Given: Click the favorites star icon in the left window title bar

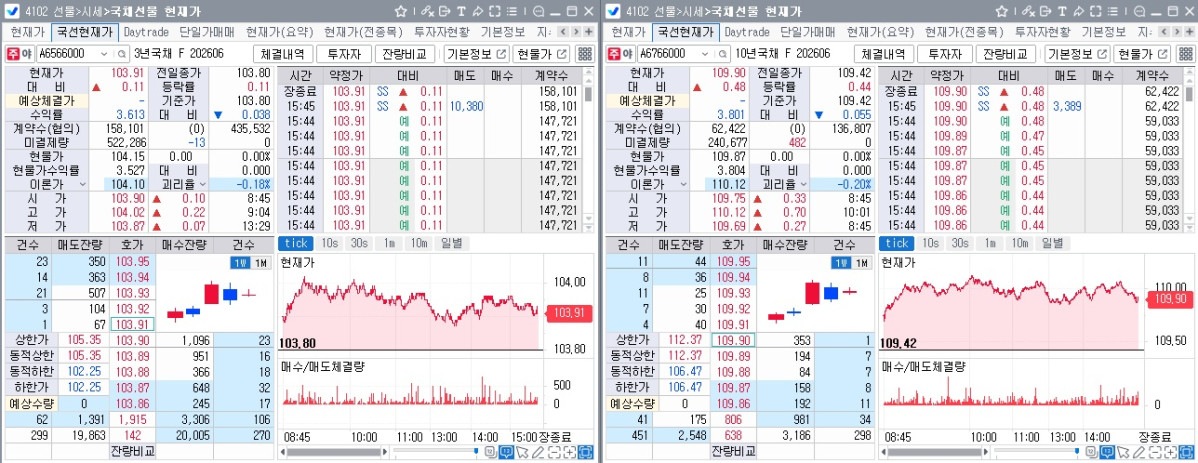Looking at the screenshot, I should [x=401, y=11].
